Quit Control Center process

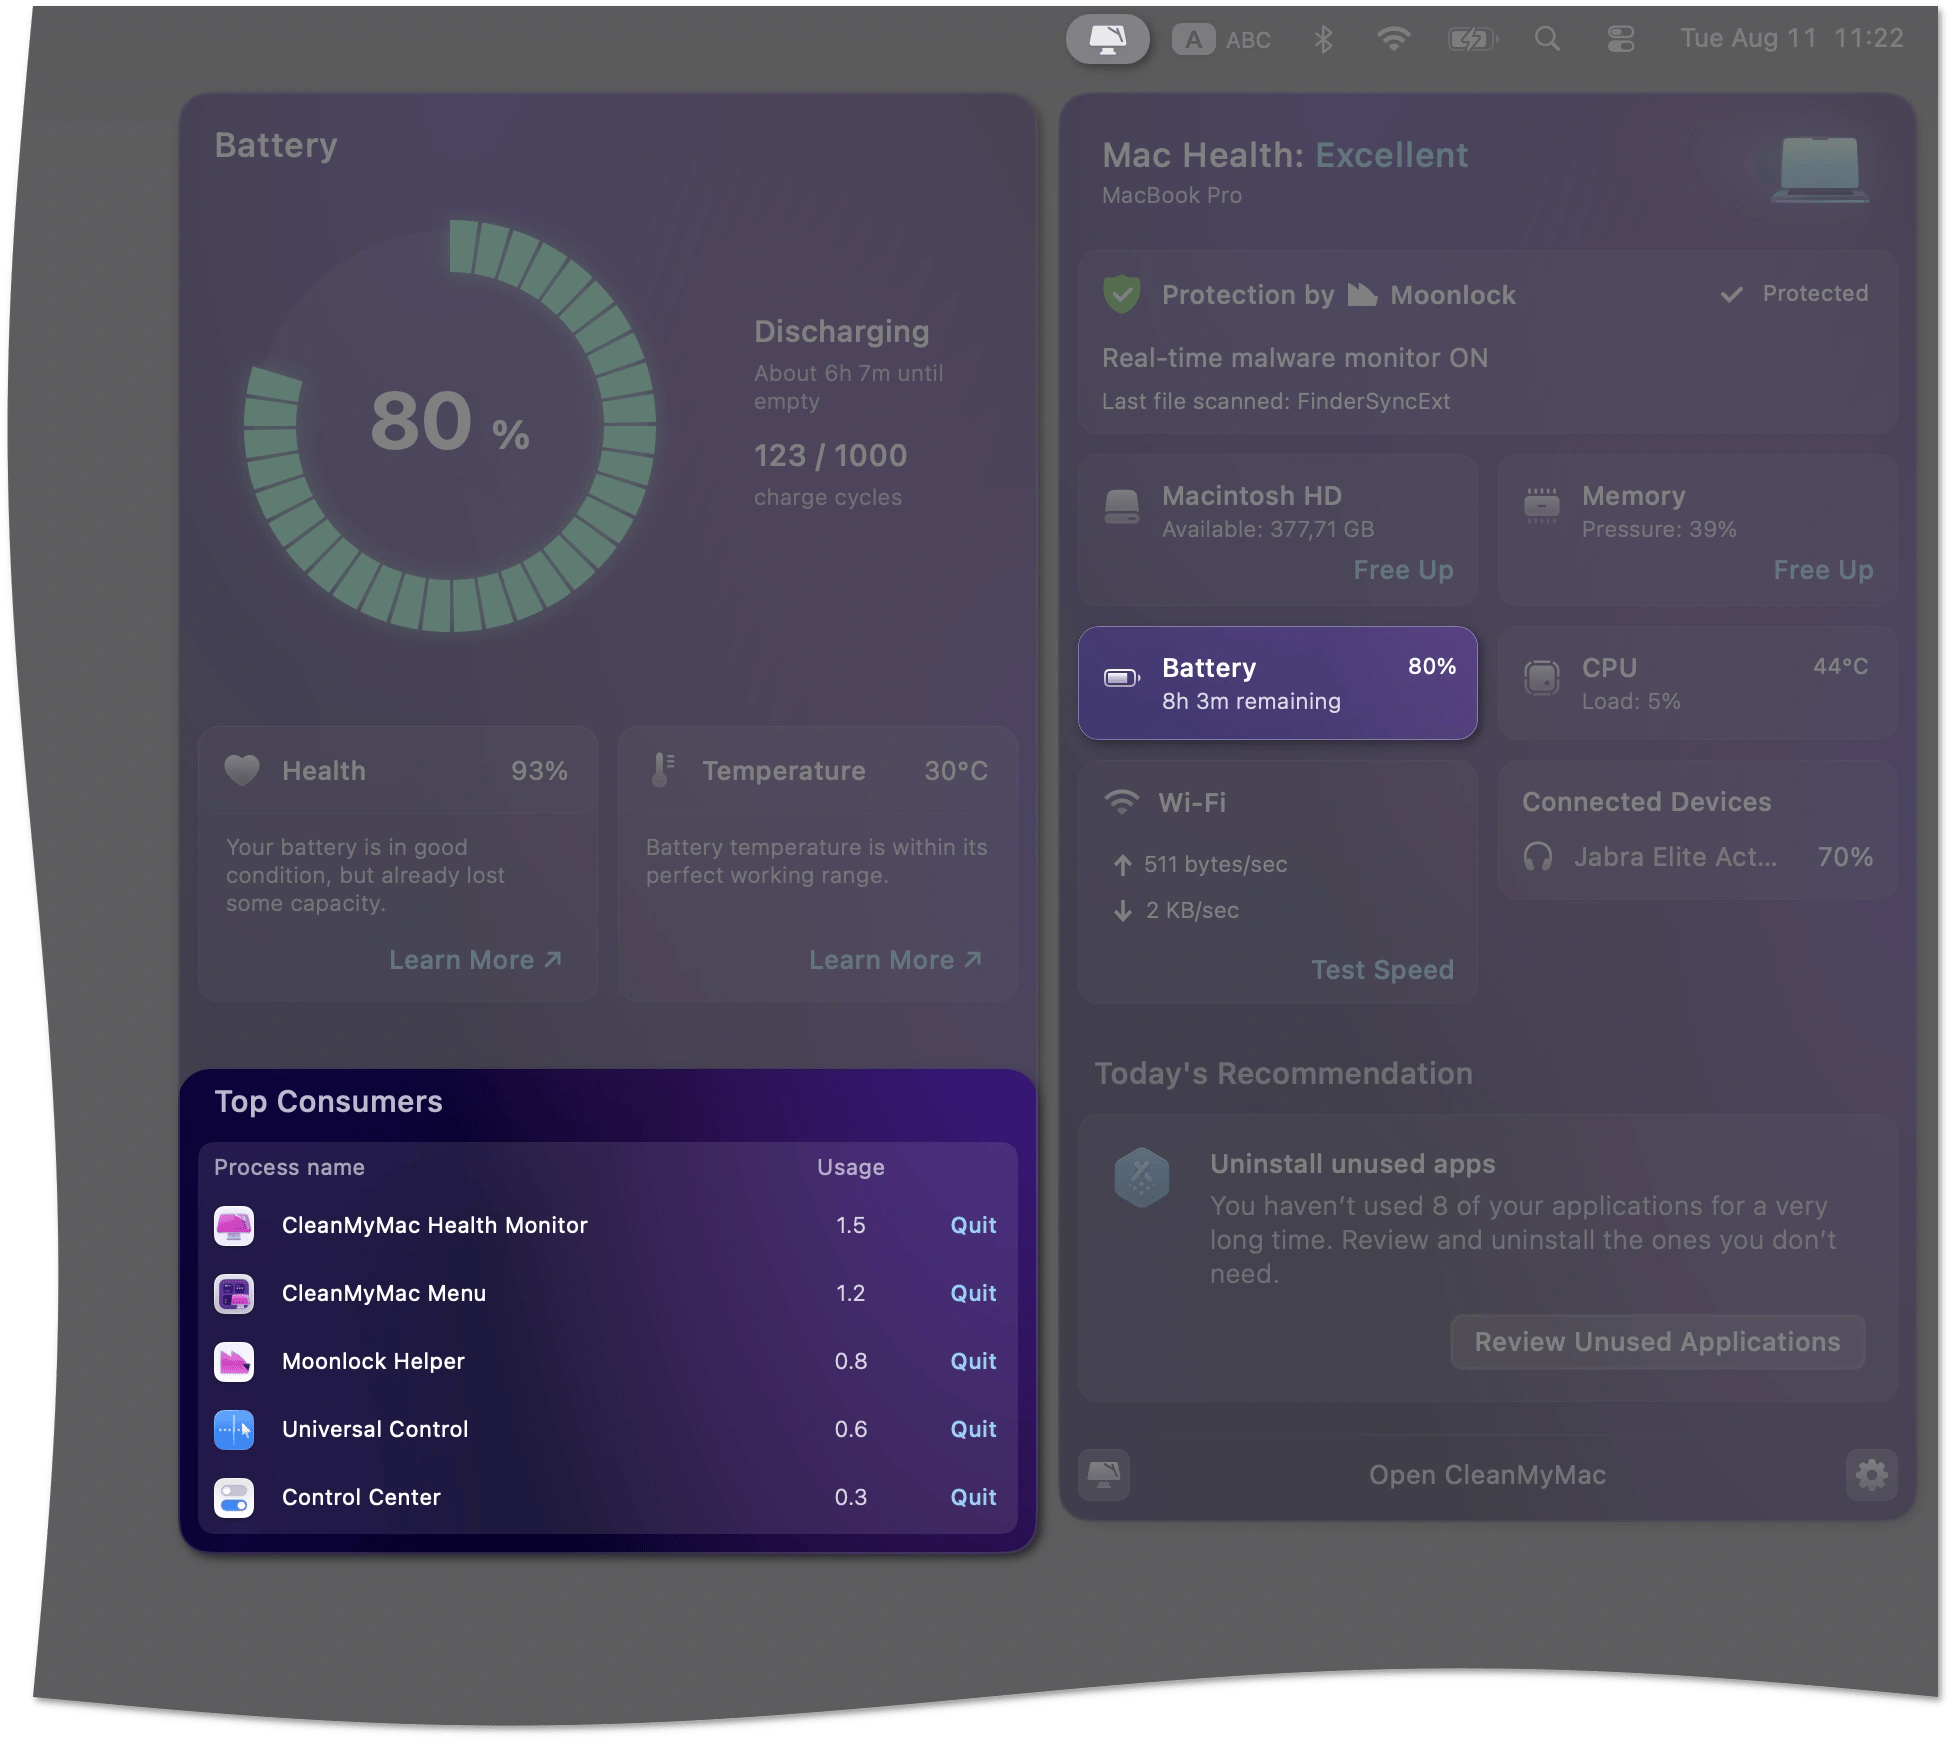[973, 1497]
